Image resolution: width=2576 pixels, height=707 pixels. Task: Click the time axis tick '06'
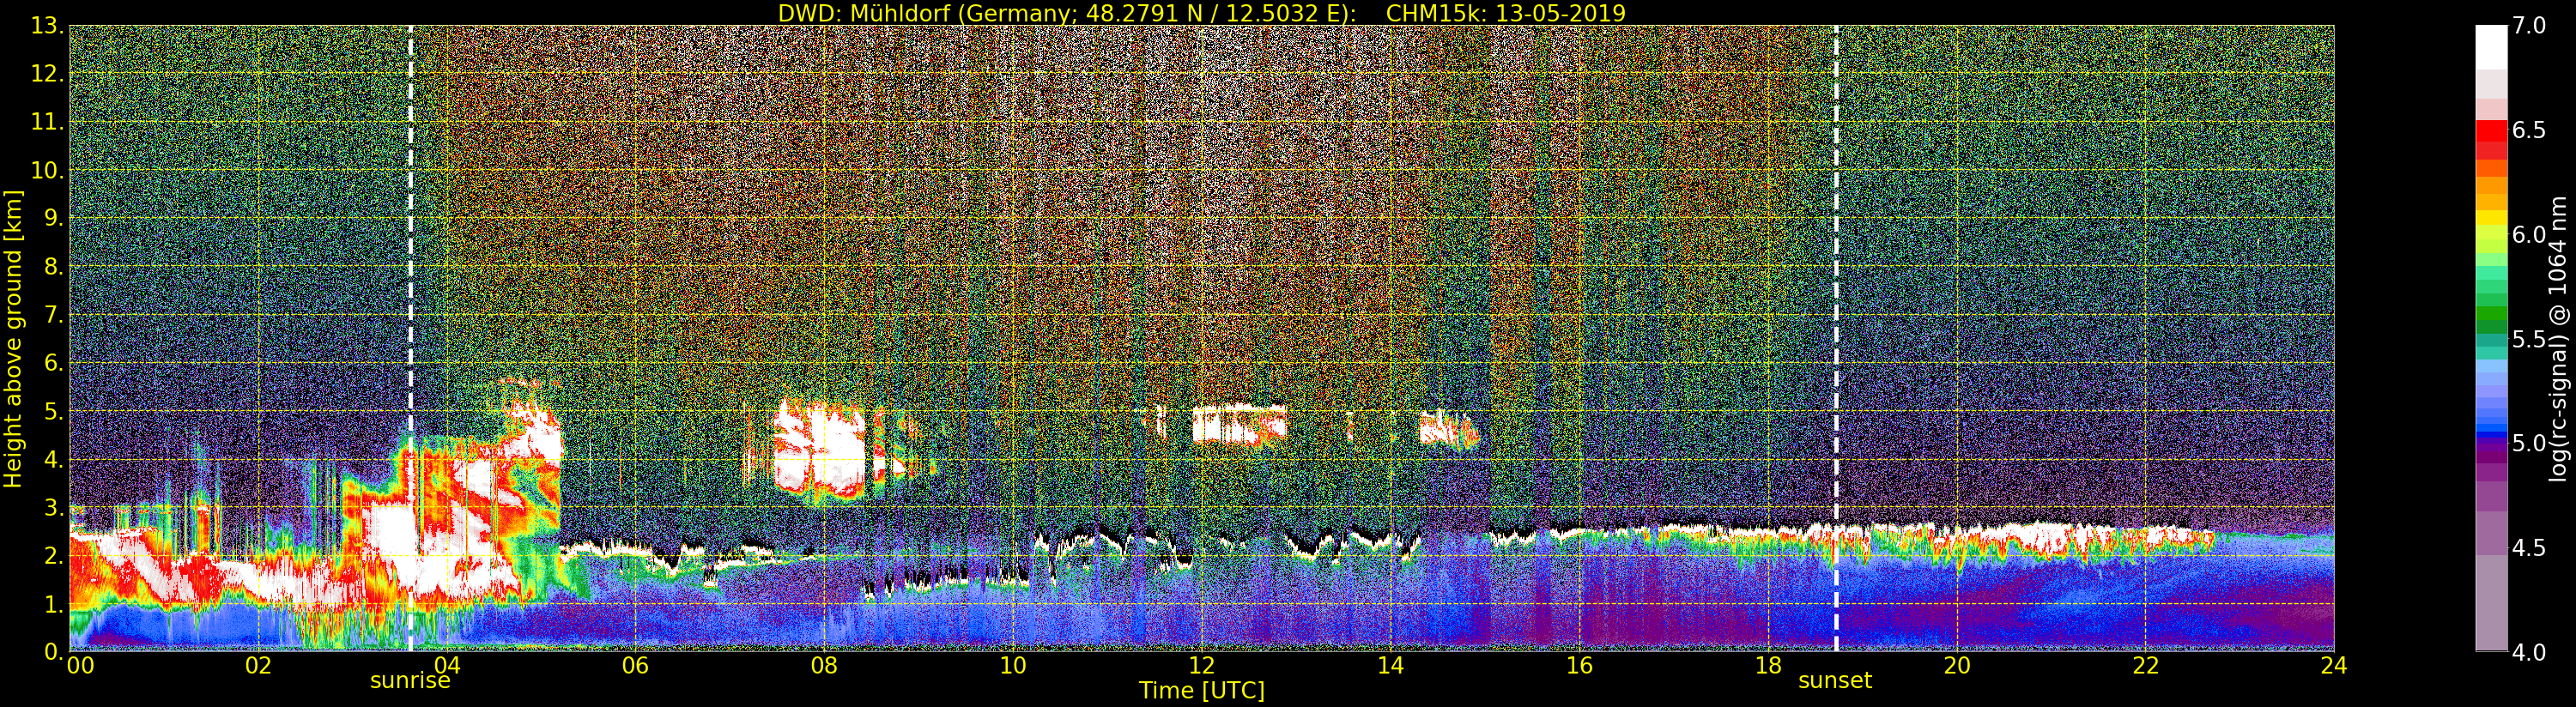(635, 666)
